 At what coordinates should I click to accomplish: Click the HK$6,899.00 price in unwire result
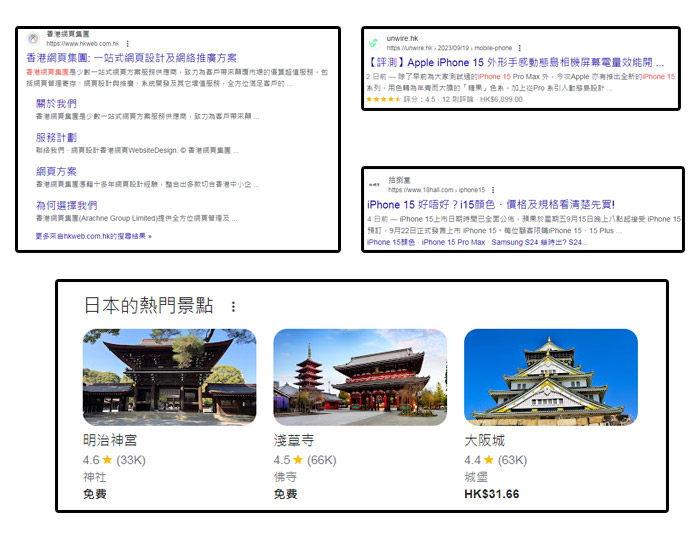click(501, 99)
